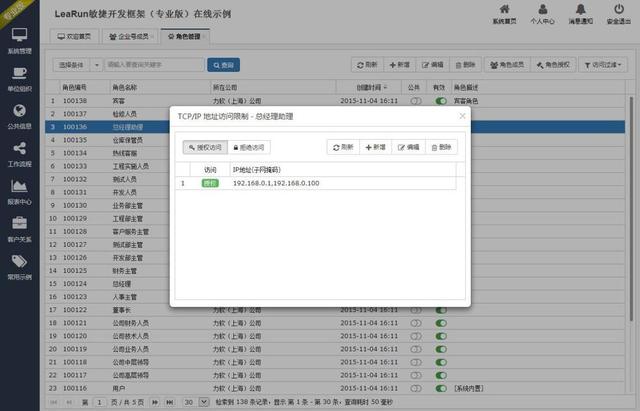Toggle 有效 switch for row 100138
This screenshot has height=411, width=640.
coord(441,101)
